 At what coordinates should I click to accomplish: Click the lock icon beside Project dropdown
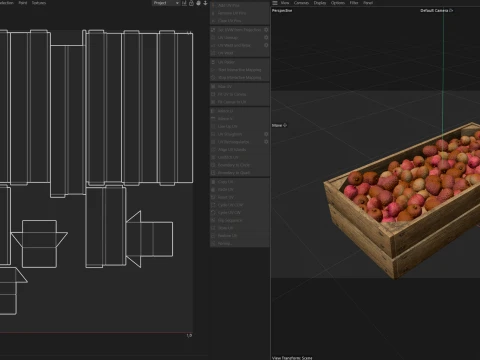(x=191, y=3)
